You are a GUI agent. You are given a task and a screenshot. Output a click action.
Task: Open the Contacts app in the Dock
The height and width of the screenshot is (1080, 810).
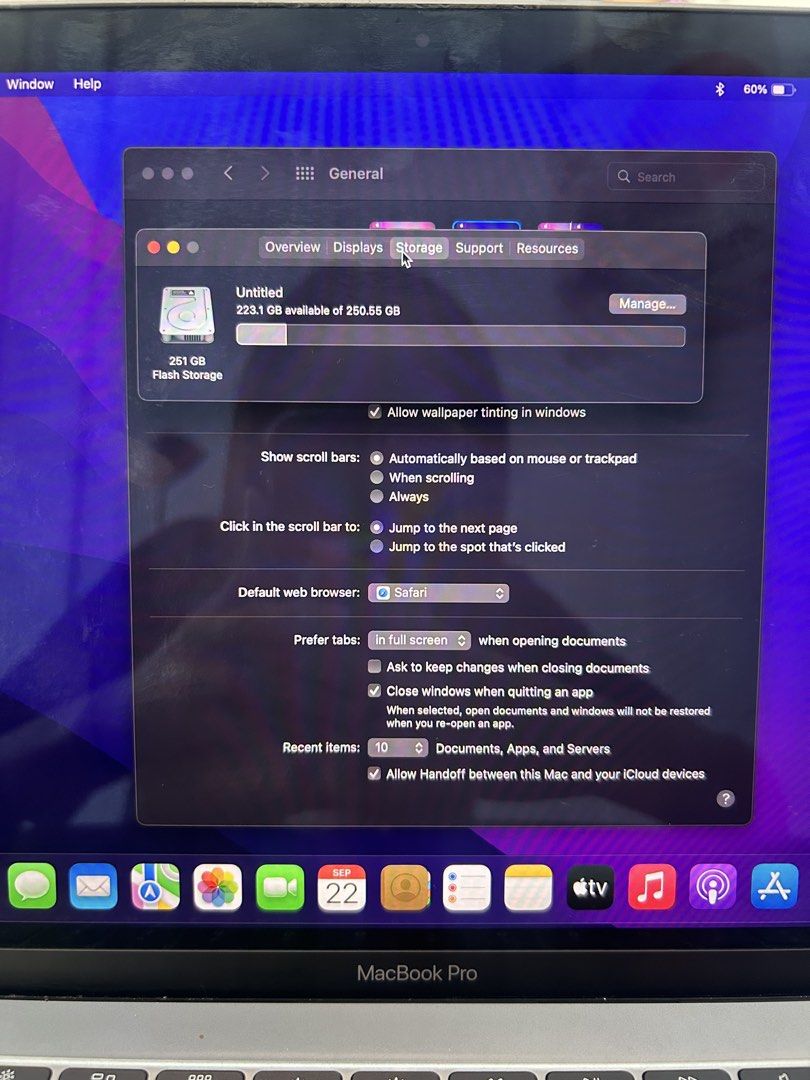404,887
